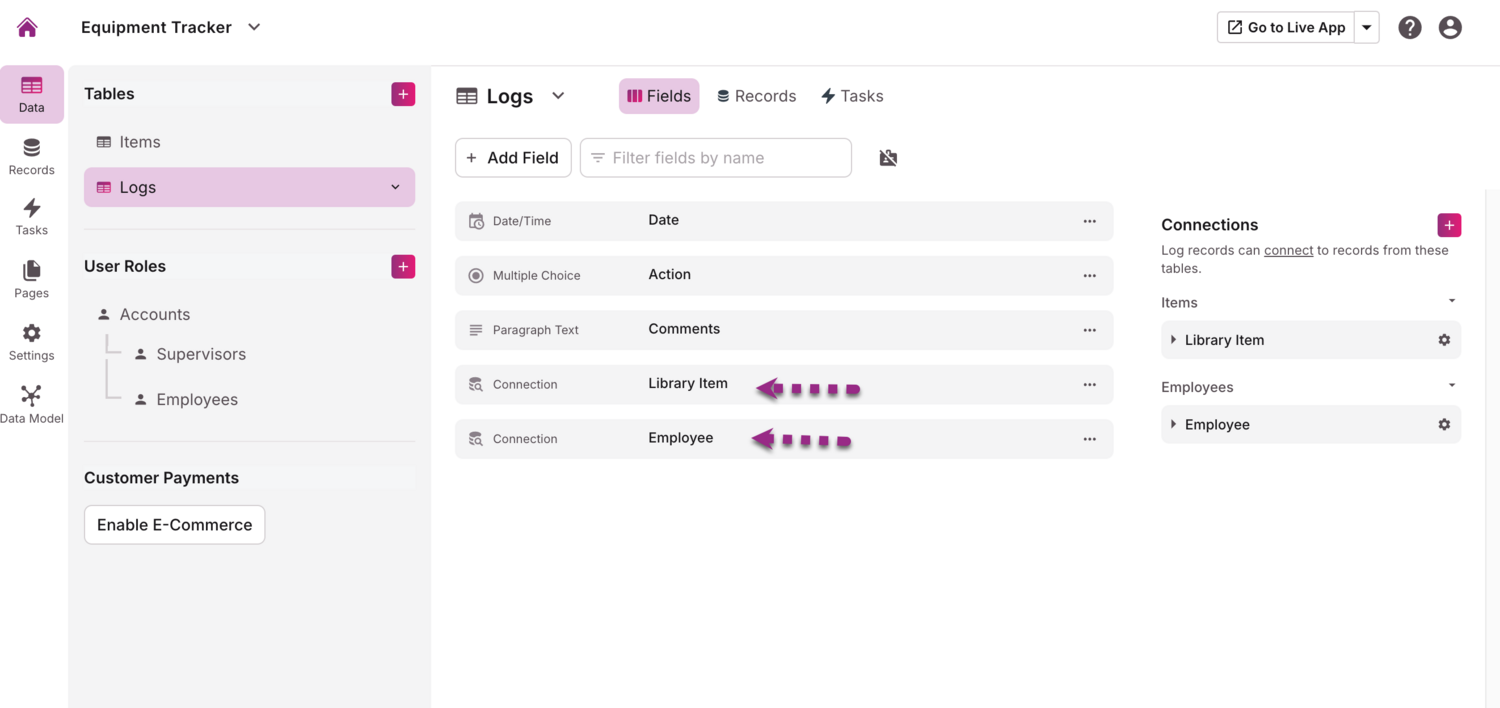The height and width of the screenshot is (708, 1500).
Task: Add a new table with plus icon
Action: [403, 94]
